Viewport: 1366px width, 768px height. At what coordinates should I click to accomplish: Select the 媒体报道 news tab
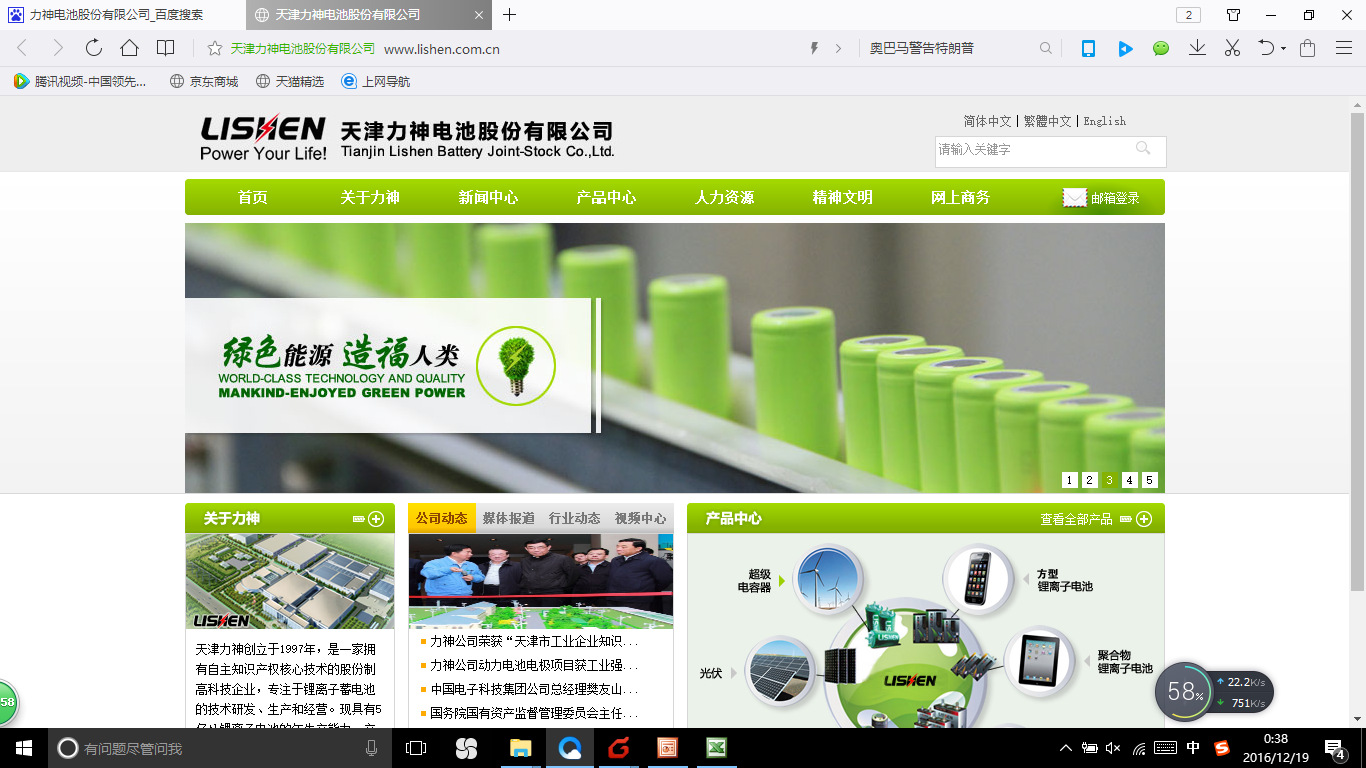(508, 518)
